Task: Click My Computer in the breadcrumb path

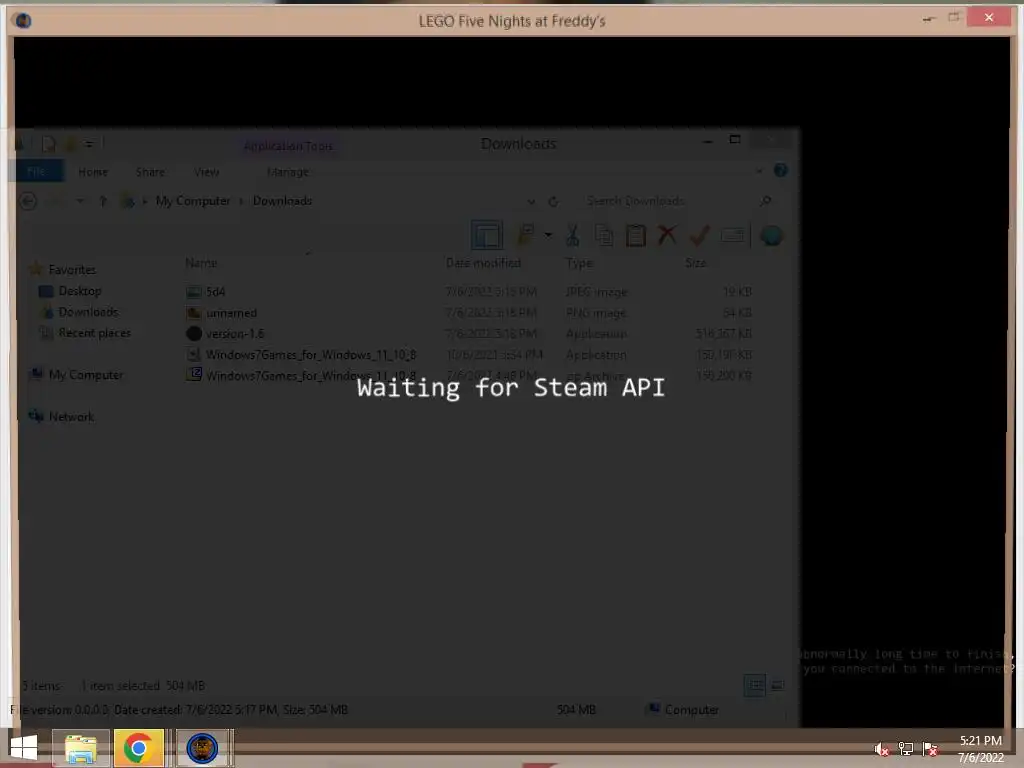Action: [193, 200]
